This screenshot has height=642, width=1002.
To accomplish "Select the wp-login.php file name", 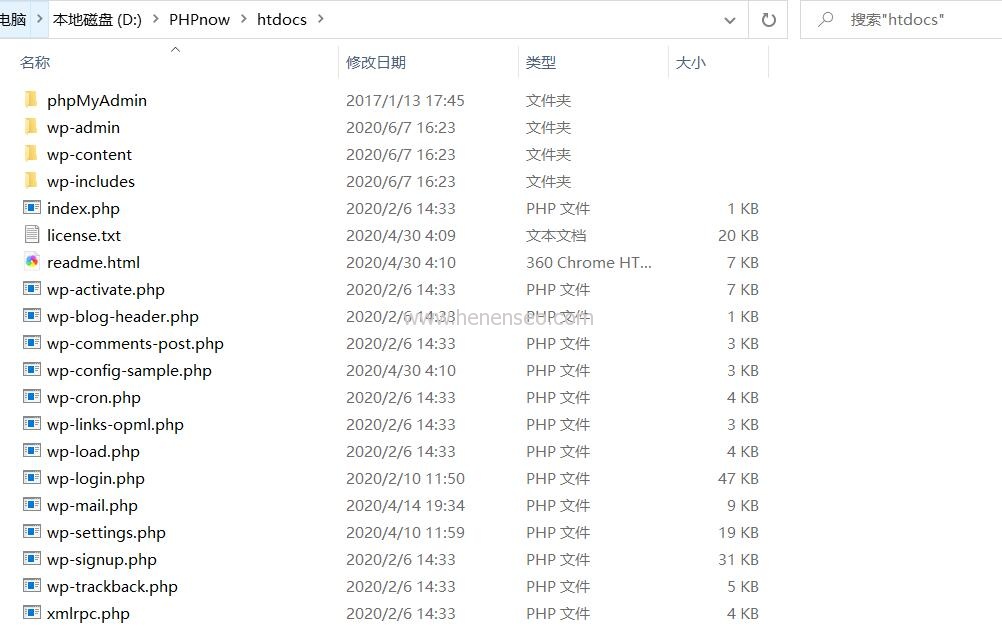I will [x=96, y=478].
